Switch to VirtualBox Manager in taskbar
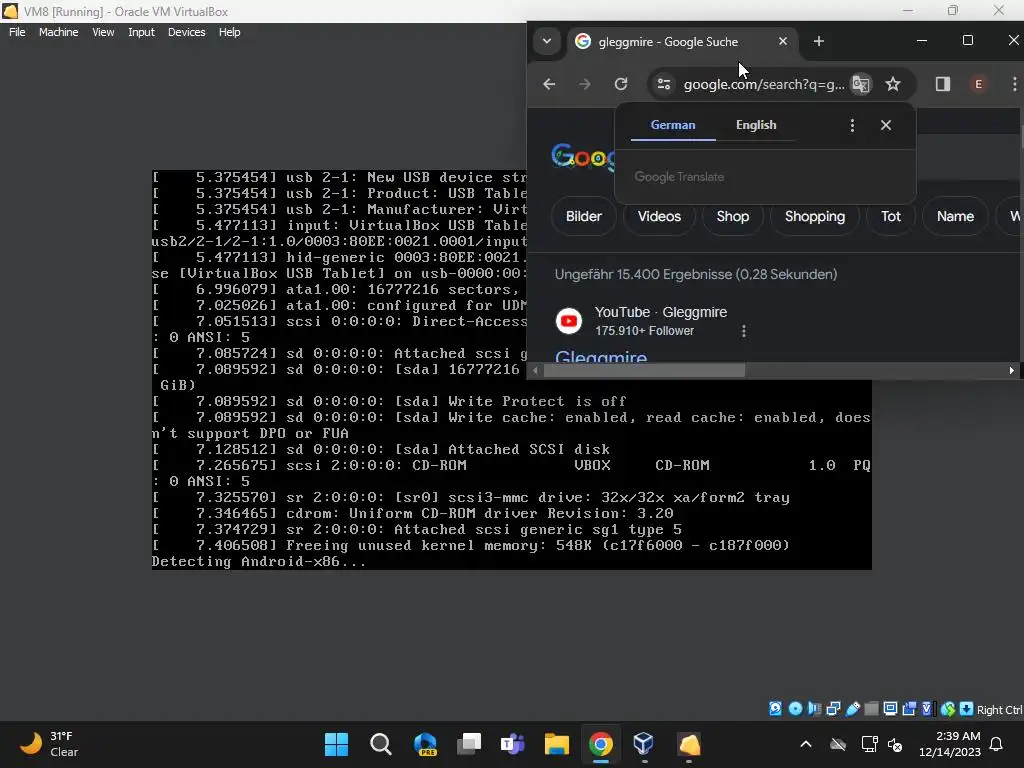This screenshot has width=1024, height=768. [644, 744]
